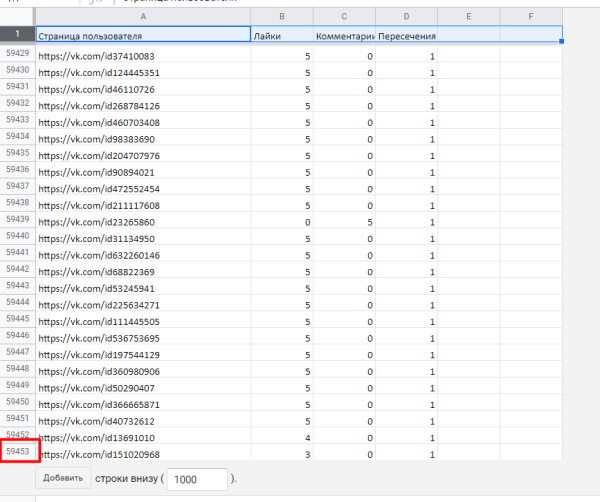Select column D header
The image size is (600, 502).
tap(406, 16)
